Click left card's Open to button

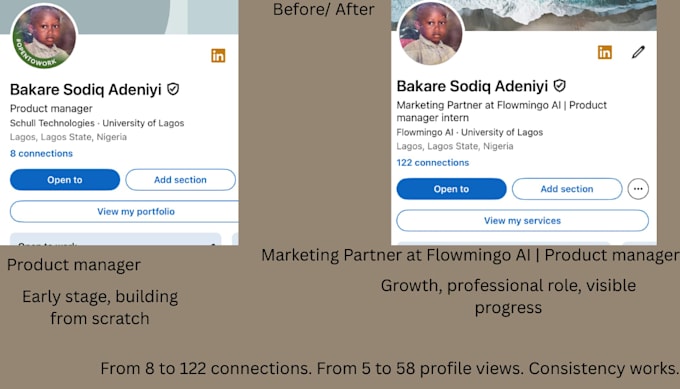pos(65,180)
